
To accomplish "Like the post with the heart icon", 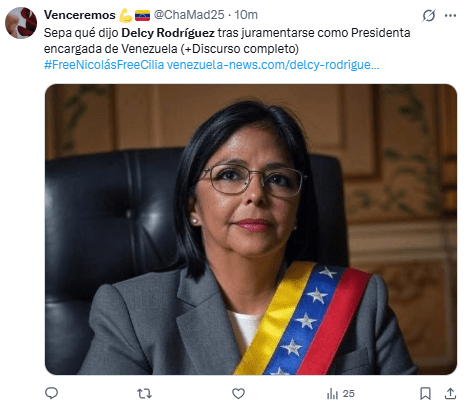I will pyautogui.click(x=238, y=394).
